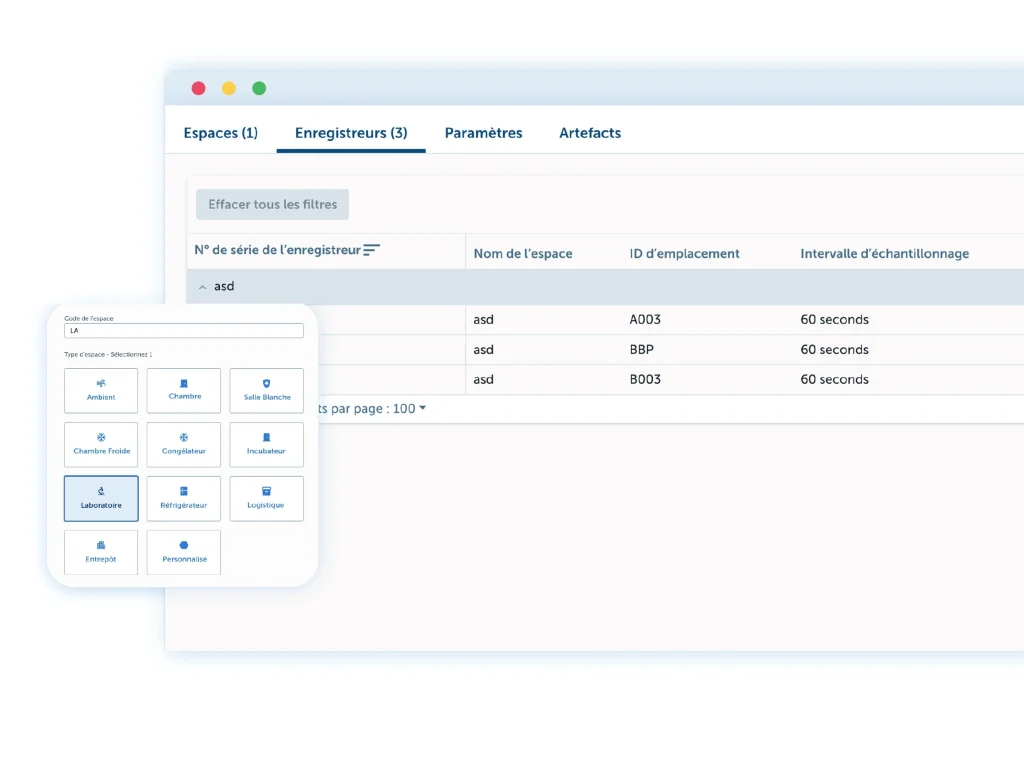
Task: Click 60 seconds in the B003 row
Action: tap(834, 379)
